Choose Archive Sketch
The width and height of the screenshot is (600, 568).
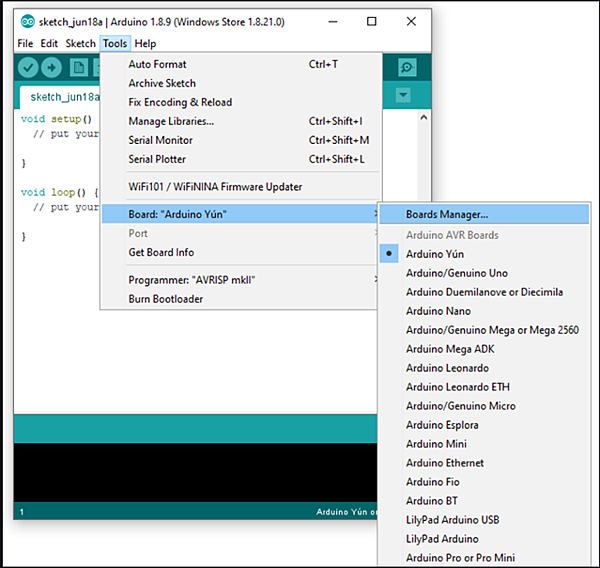pyautogui.click(x=240, y=83)
